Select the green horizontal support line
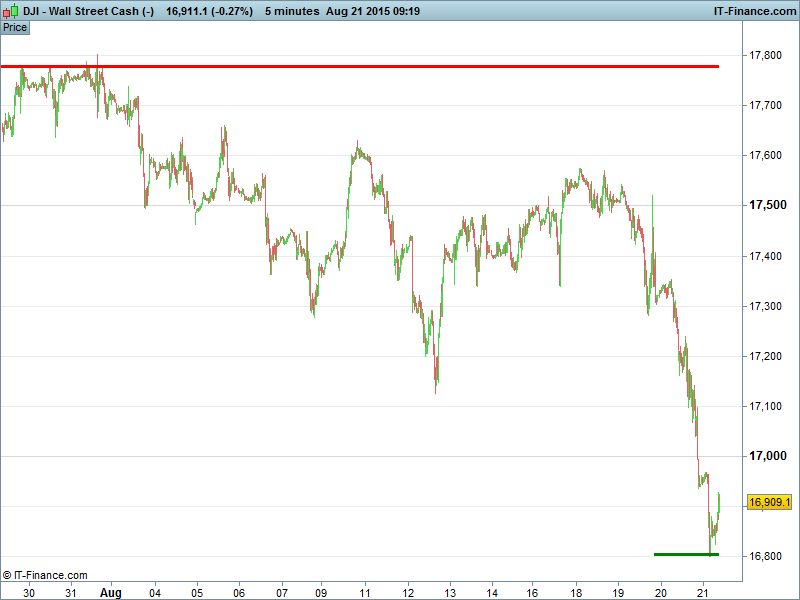800x600 pixels. (x=686, y=554)
